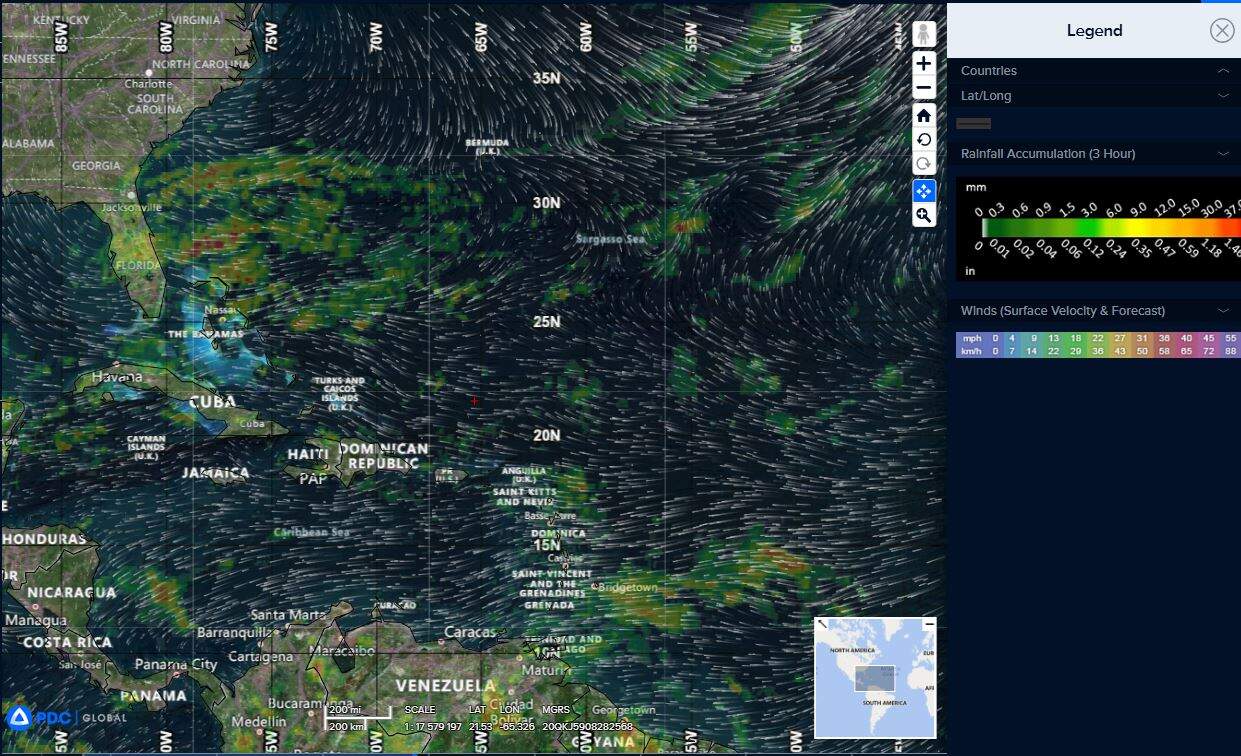Reset map to home extent
Viewport: 1241px width, 756px height.
pos(924,115)
